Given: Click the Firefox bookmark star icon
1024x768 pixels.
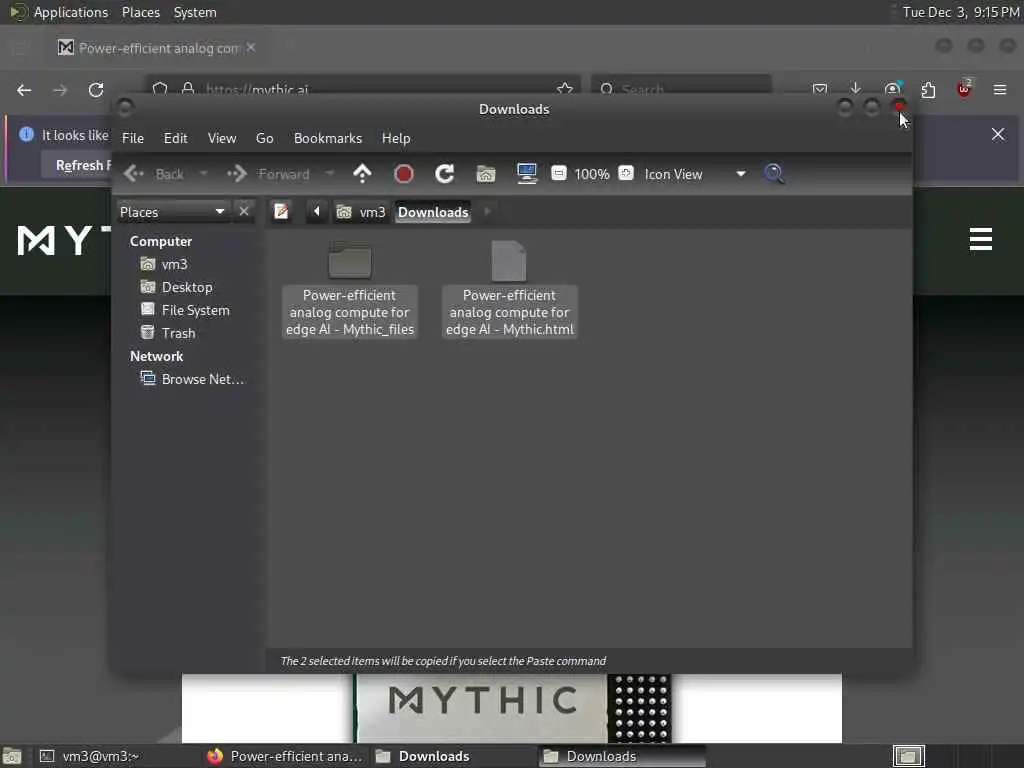Looking at the screenshot, I should coord(565,89).
